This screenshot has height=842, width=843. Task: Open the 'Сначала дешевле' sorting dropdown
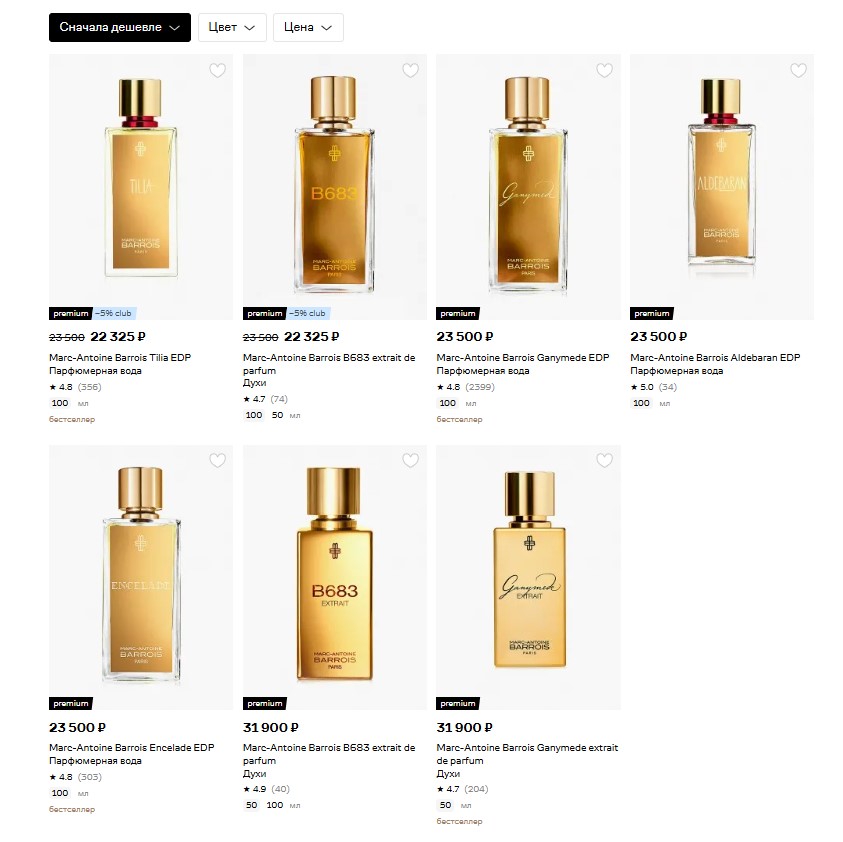(120, 27)
